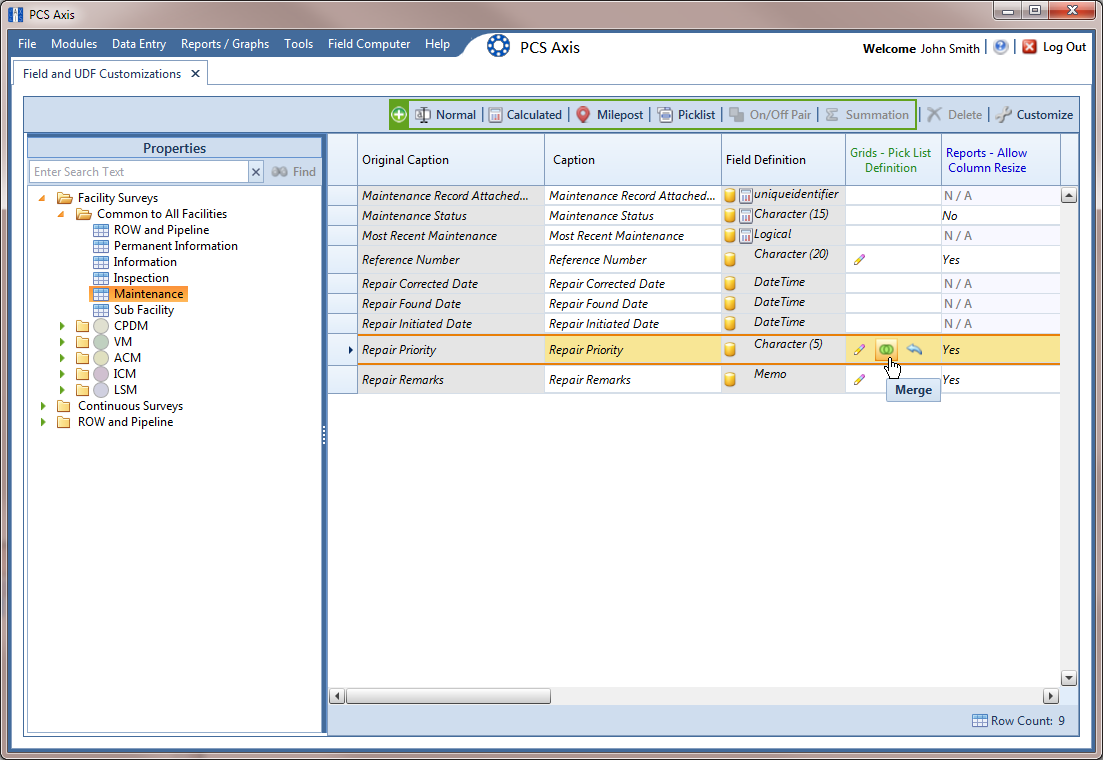Viewport: 1103px width, 760px height.
Task: Expand the ICM folder
Action: tap(62, 374)
